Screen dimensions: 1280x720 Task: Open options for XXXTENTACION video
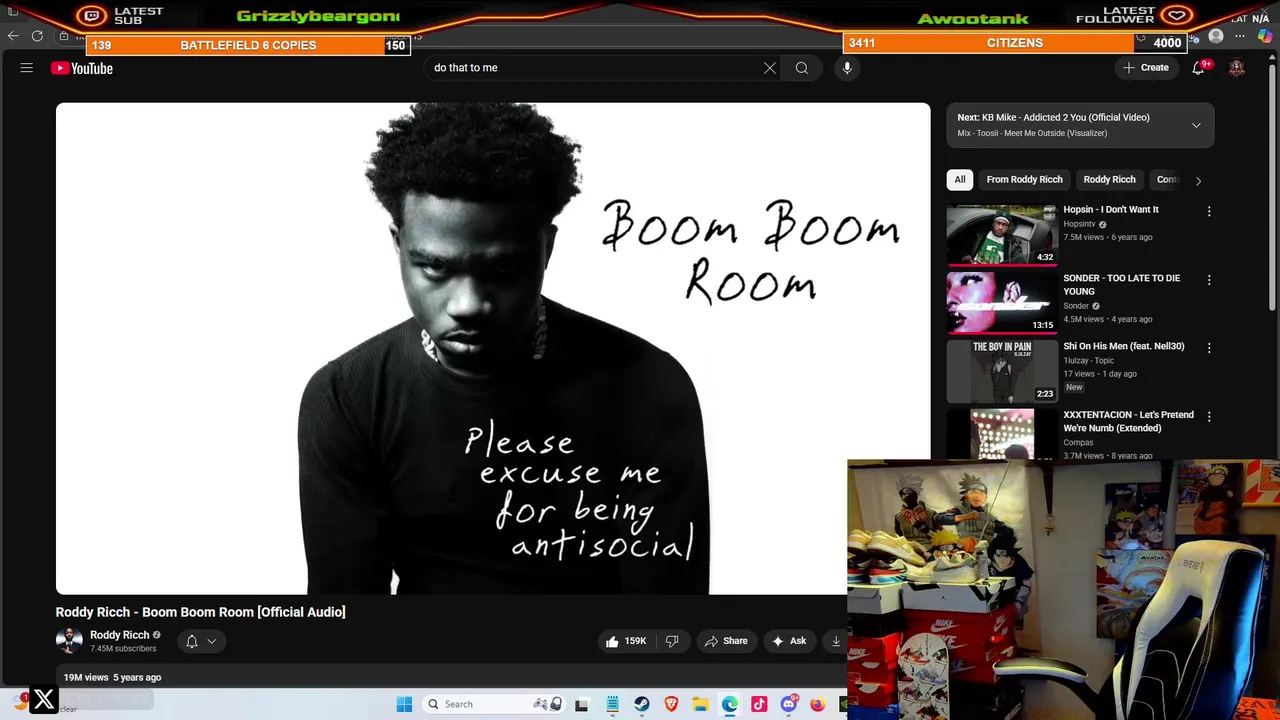pos(1209,416)
